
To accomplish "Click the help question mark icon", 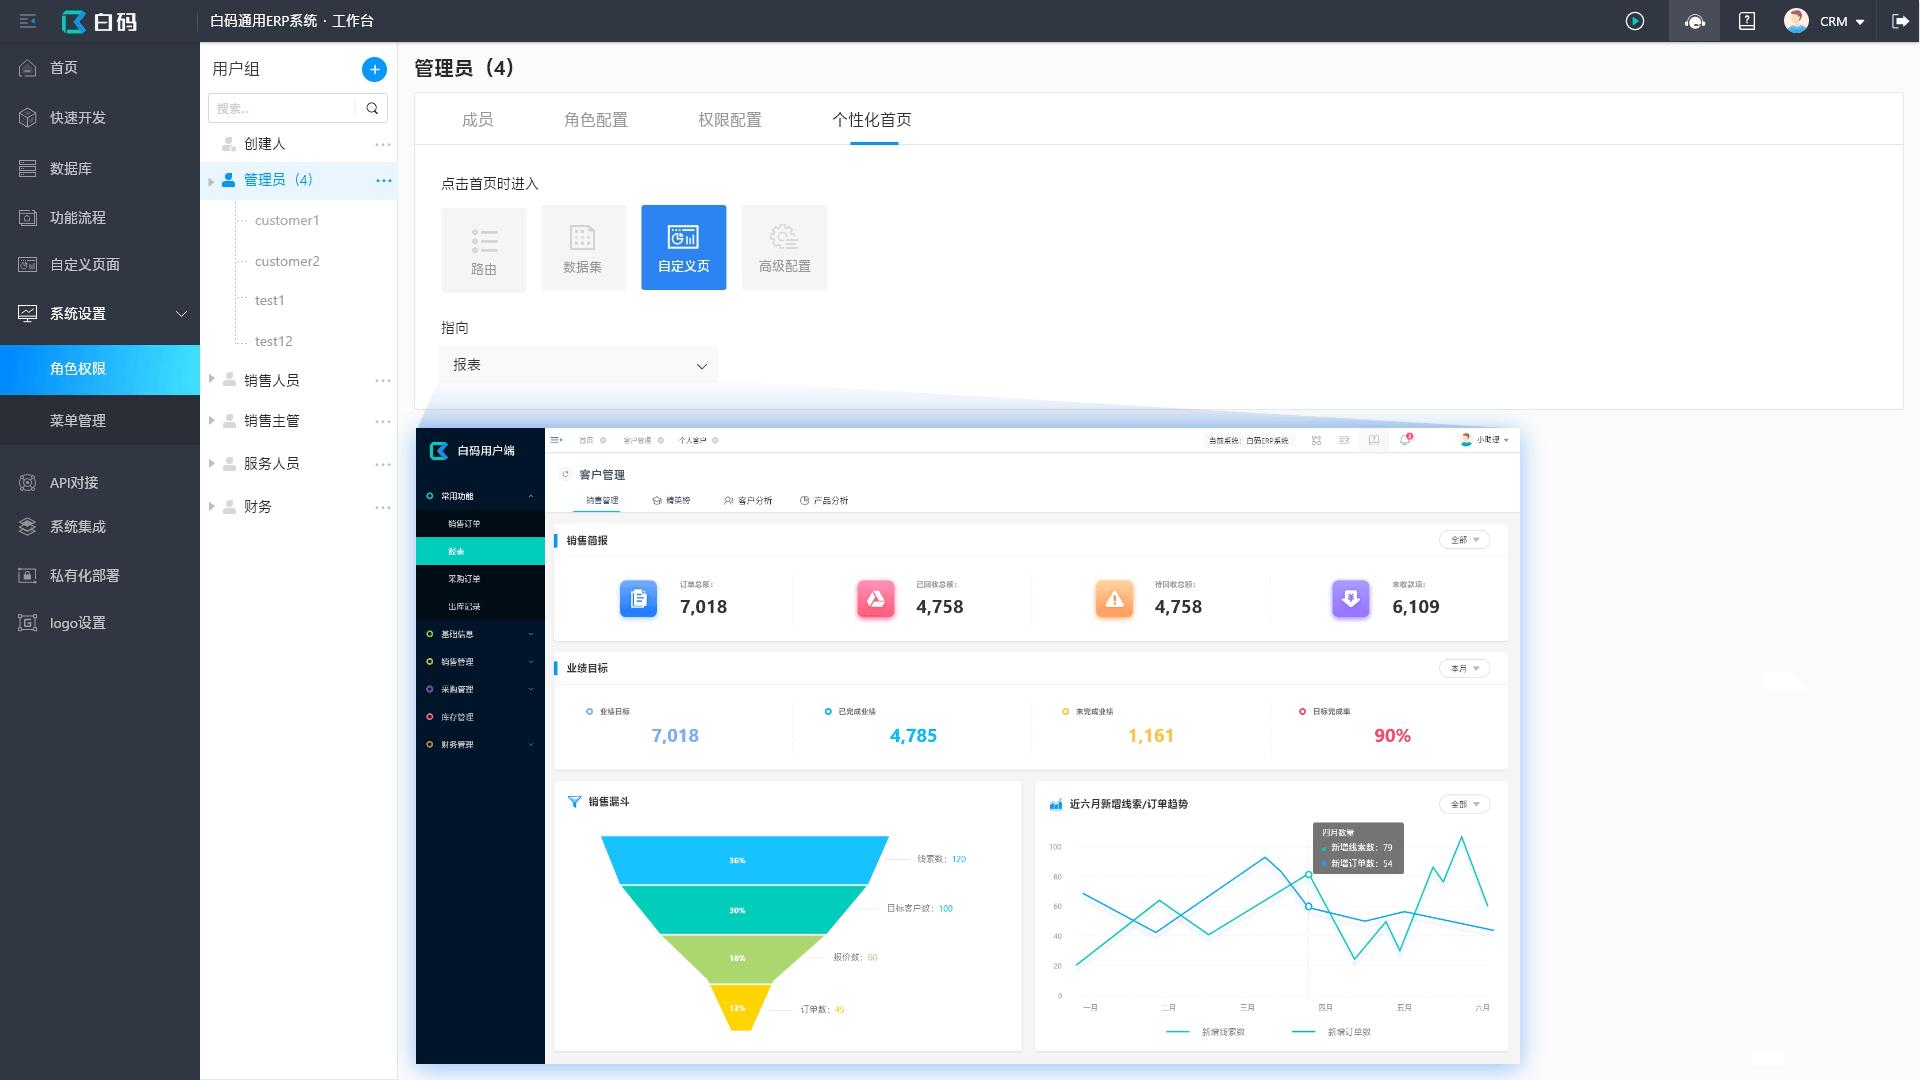I will [x=1747, y=21].
